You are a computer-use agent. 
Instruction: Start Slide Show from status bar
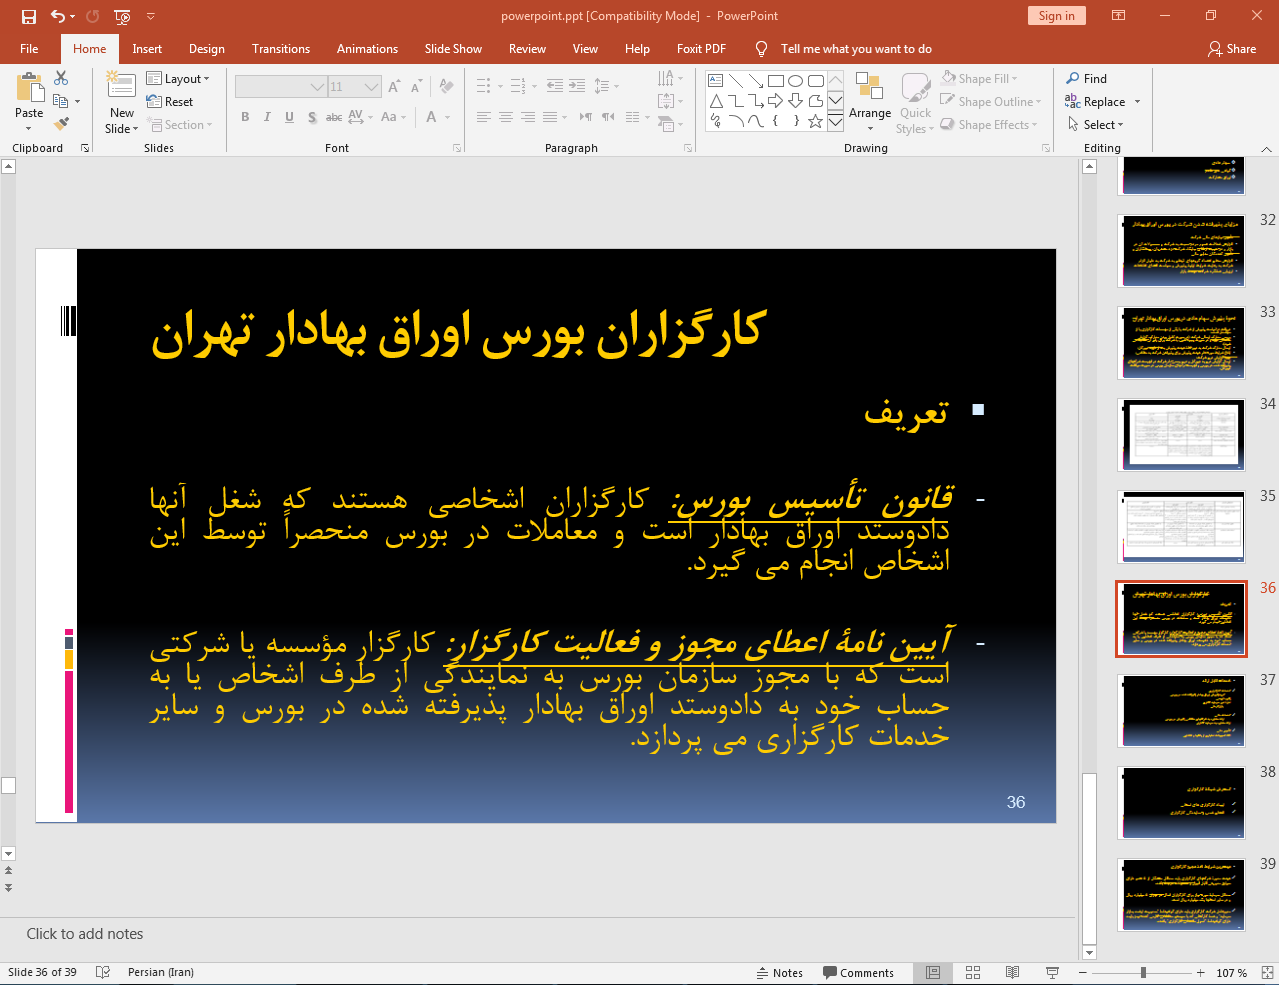1052,973
